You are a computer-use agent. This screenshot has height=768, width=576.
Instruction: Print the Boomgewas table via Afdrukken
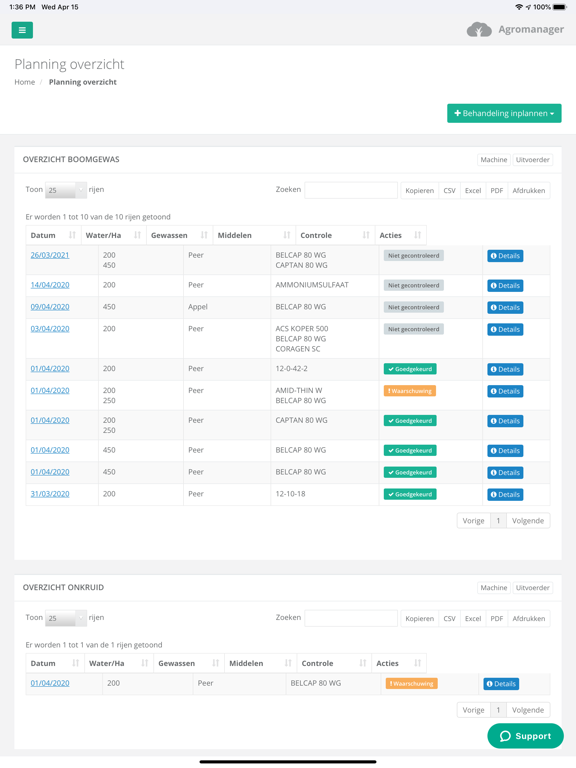[528, 191]
